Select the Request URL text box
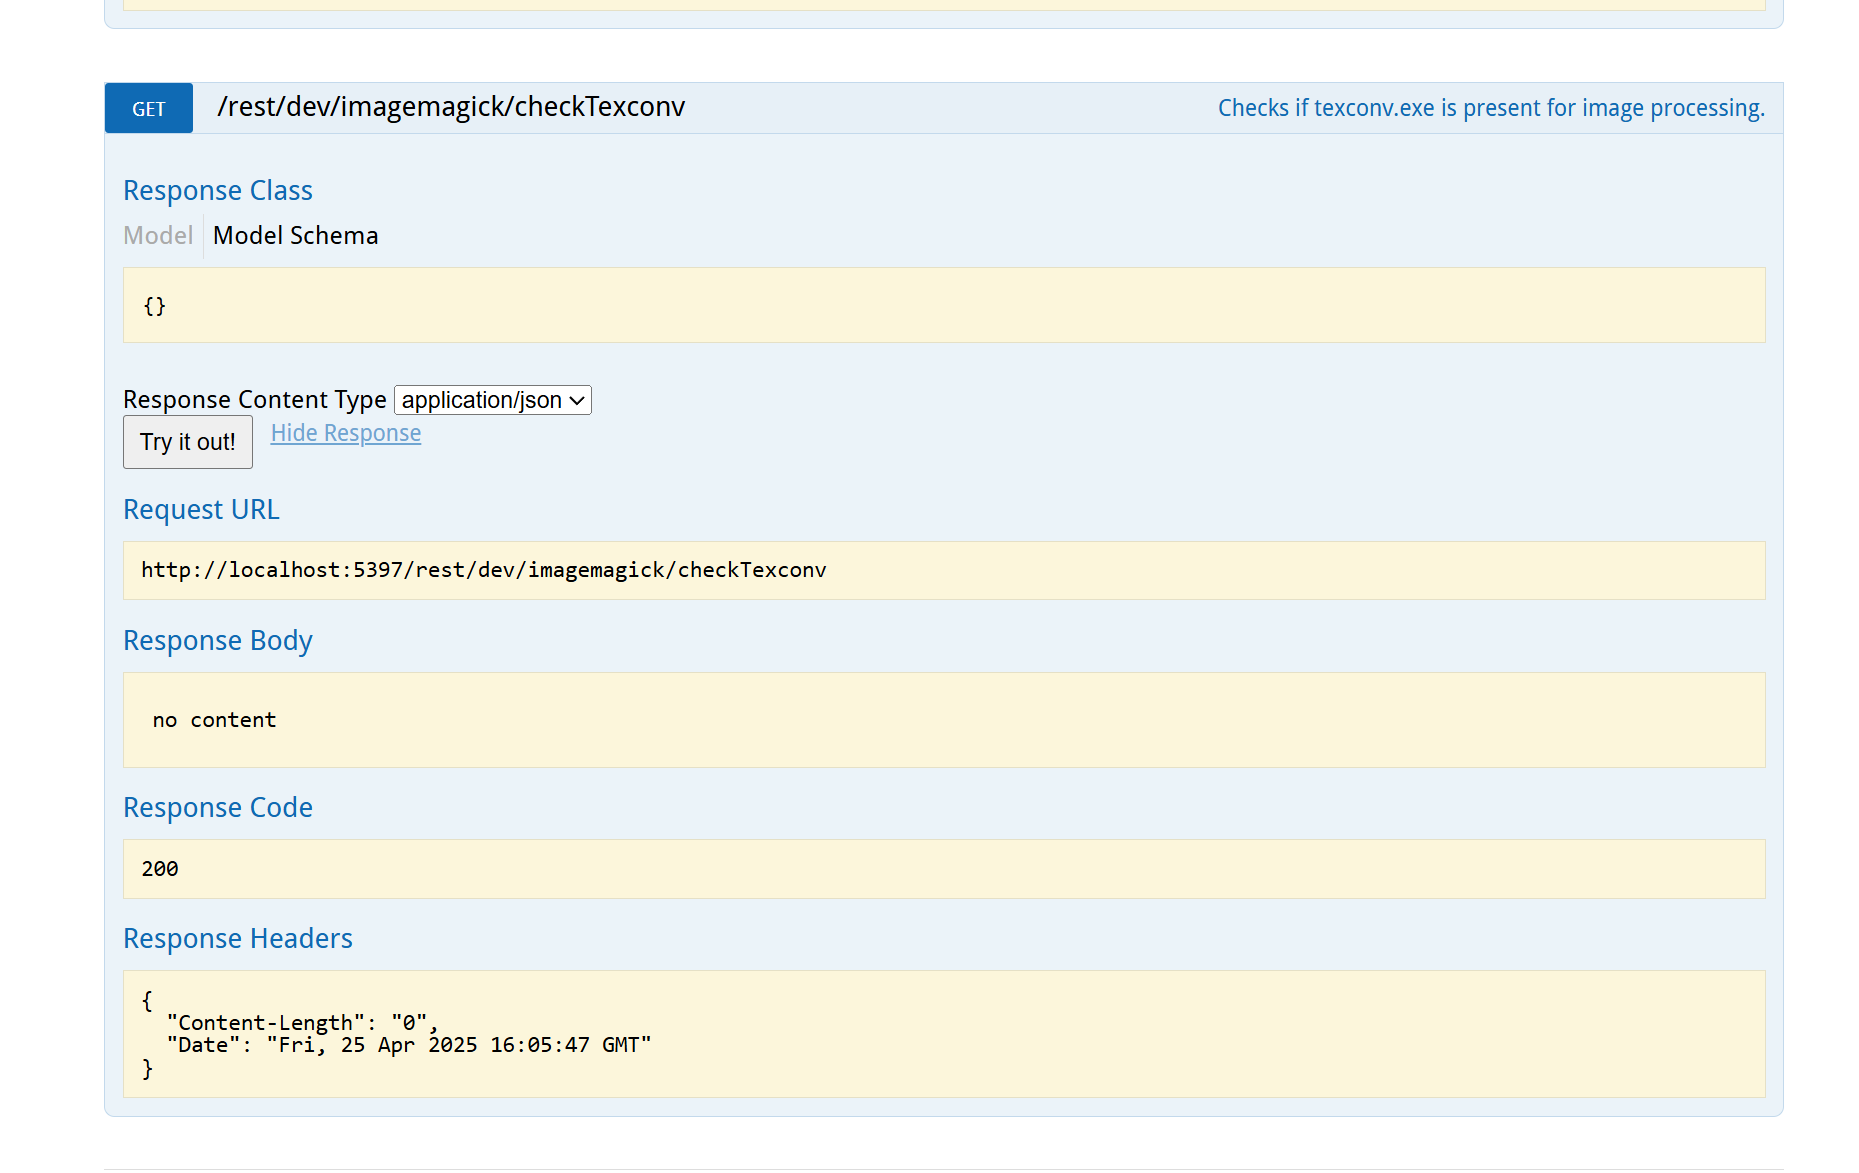The image size is (1859, 1173). pos(944,570)
